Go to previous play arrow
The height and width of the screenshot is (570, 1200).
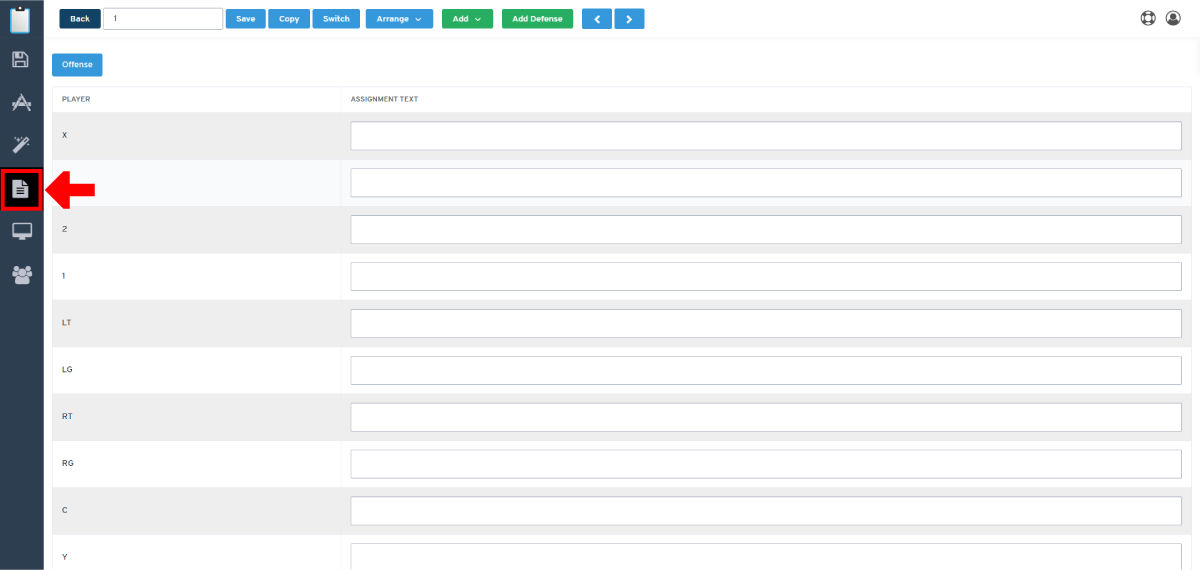(596, 19)
